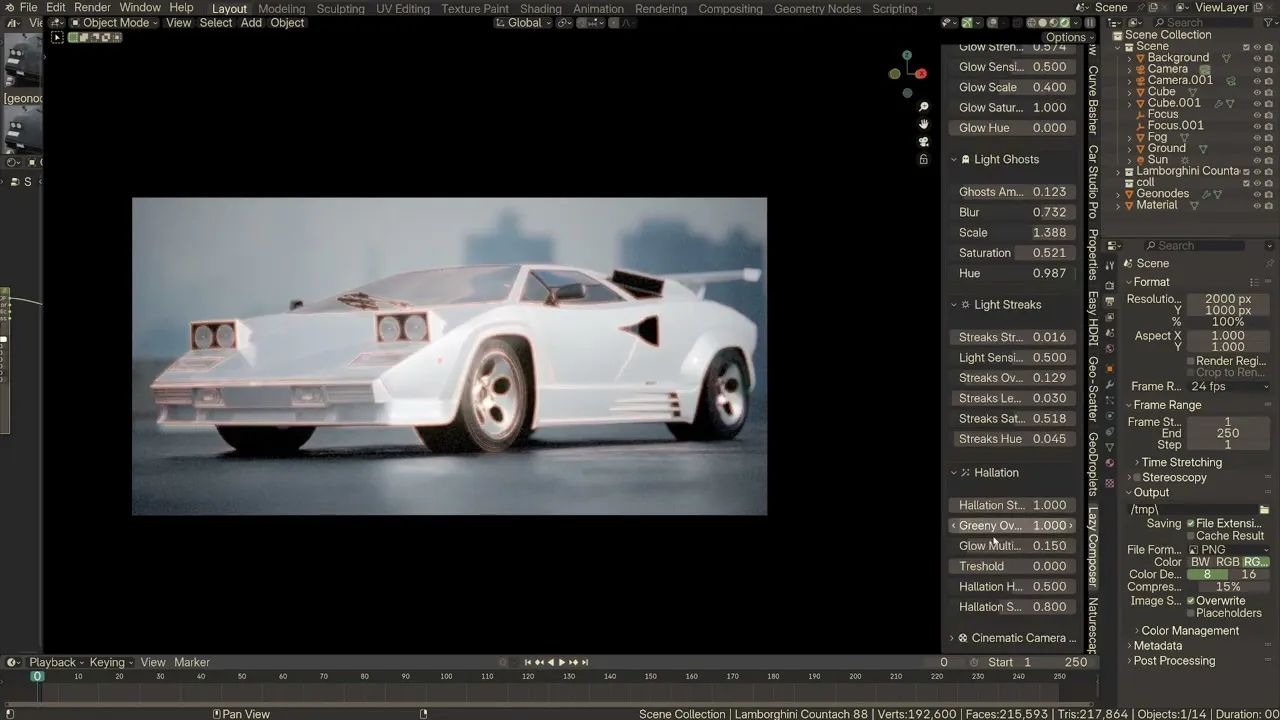1280x720 pixels.
Task: Click the play animation button in timeline
Action: click(x=562, y=662)
